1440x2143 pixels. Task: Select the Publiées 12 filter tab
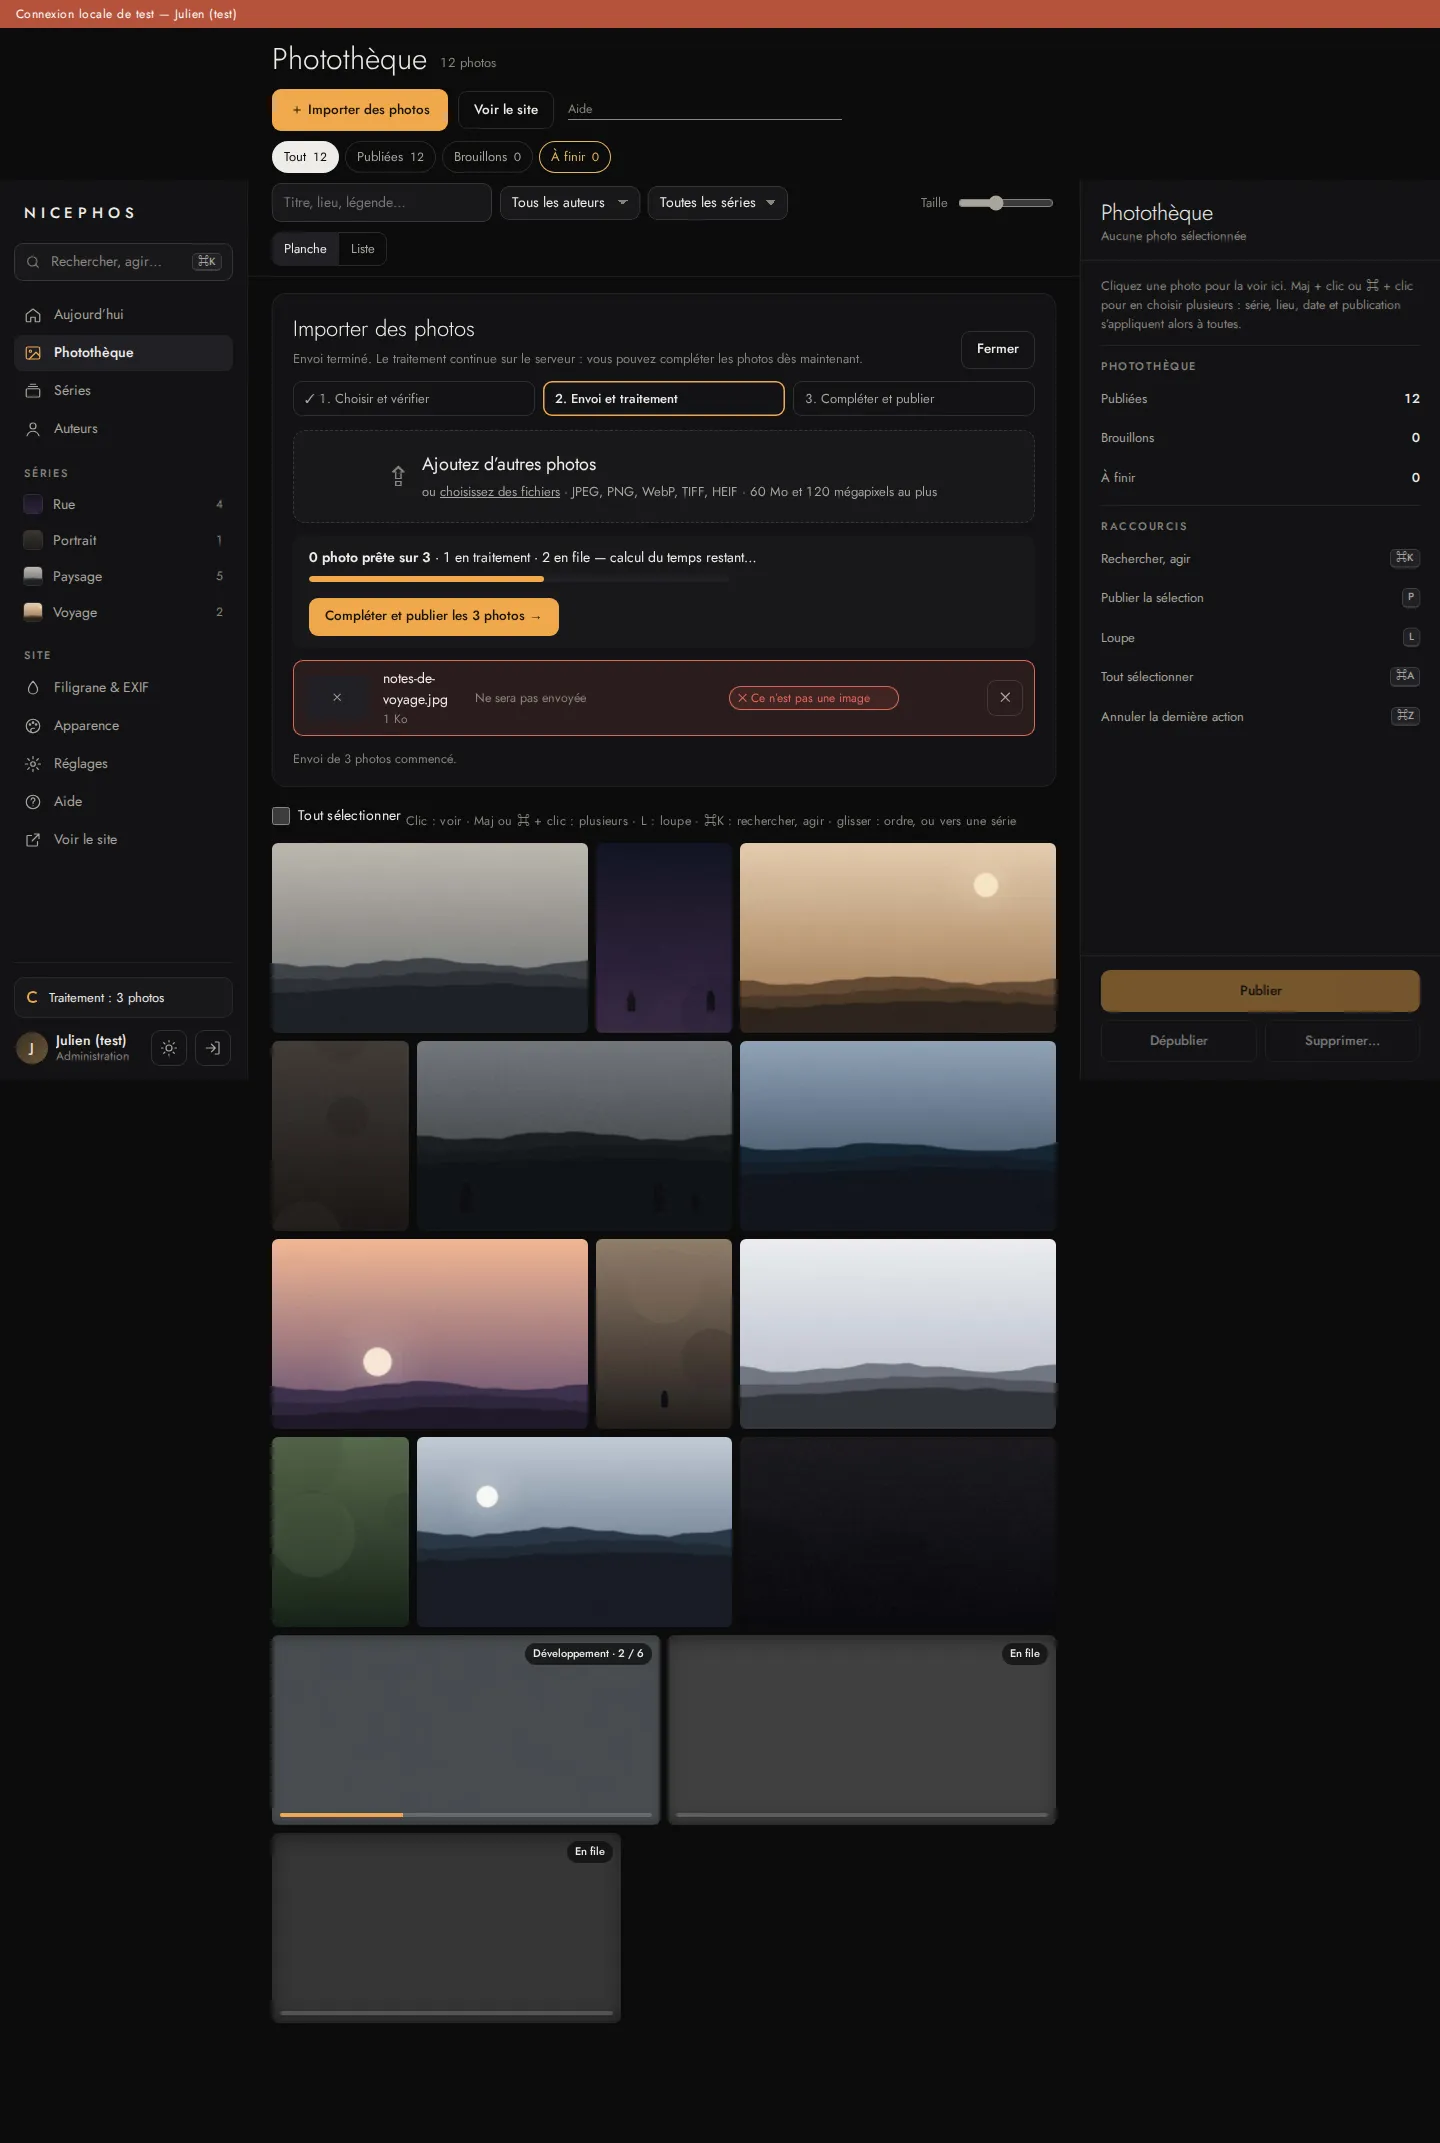[390, 157]
